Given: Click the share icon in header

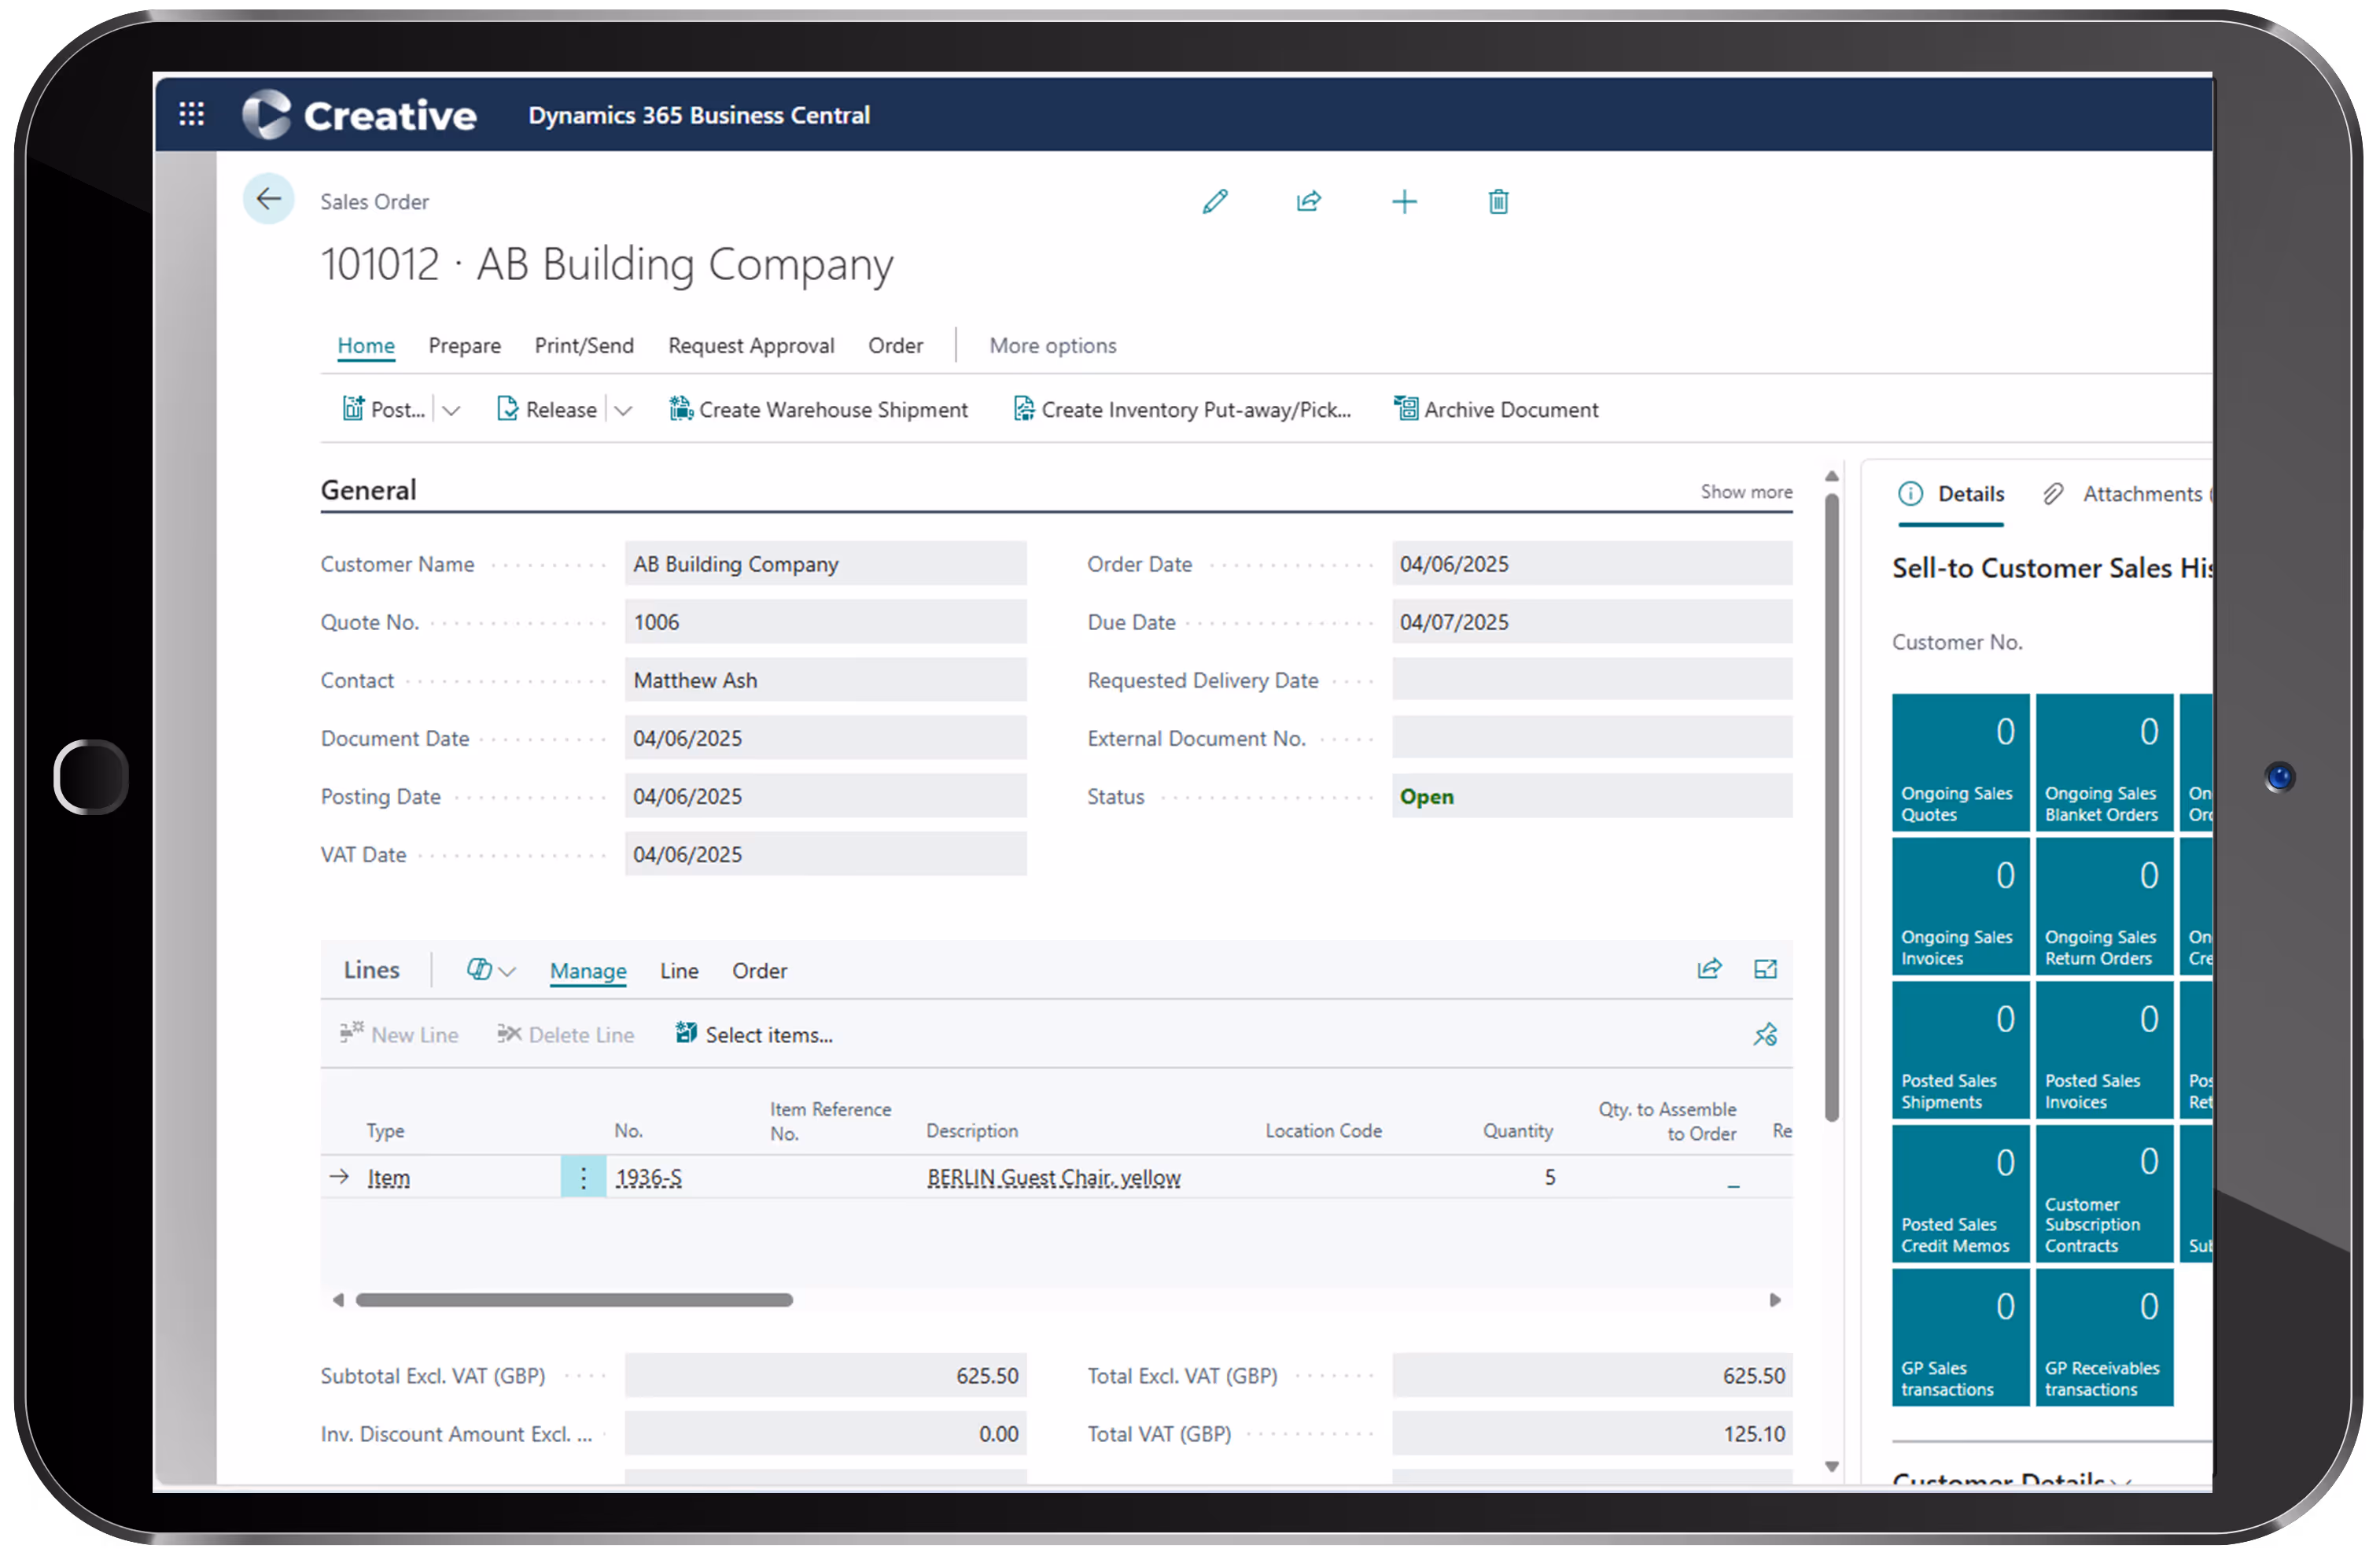Looking at the screenshot, I should point(1309,202).
